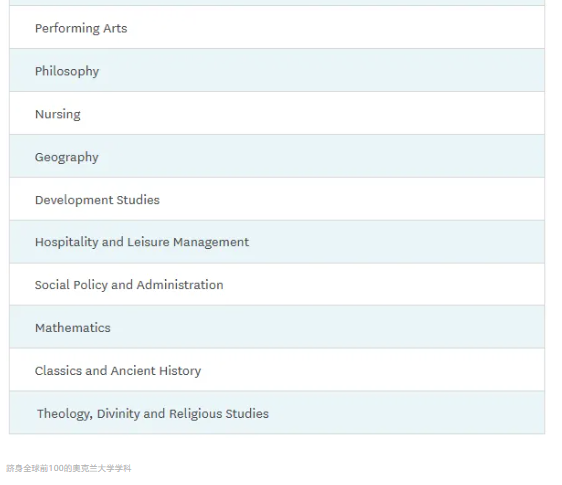Click the word 'Management' in the table
Image resolution: width=562 pixels, height=485 pixels.
(x=211, y=242)
